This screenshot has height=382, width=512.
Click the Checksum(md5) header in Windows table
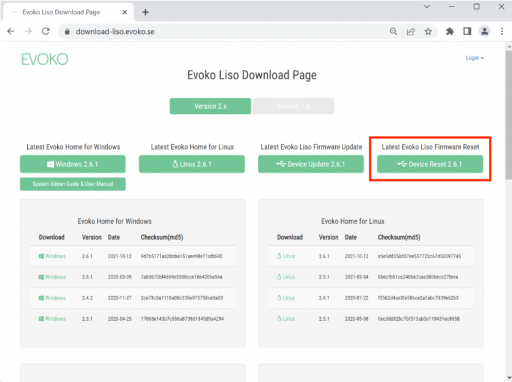click(x=162, y=237)
